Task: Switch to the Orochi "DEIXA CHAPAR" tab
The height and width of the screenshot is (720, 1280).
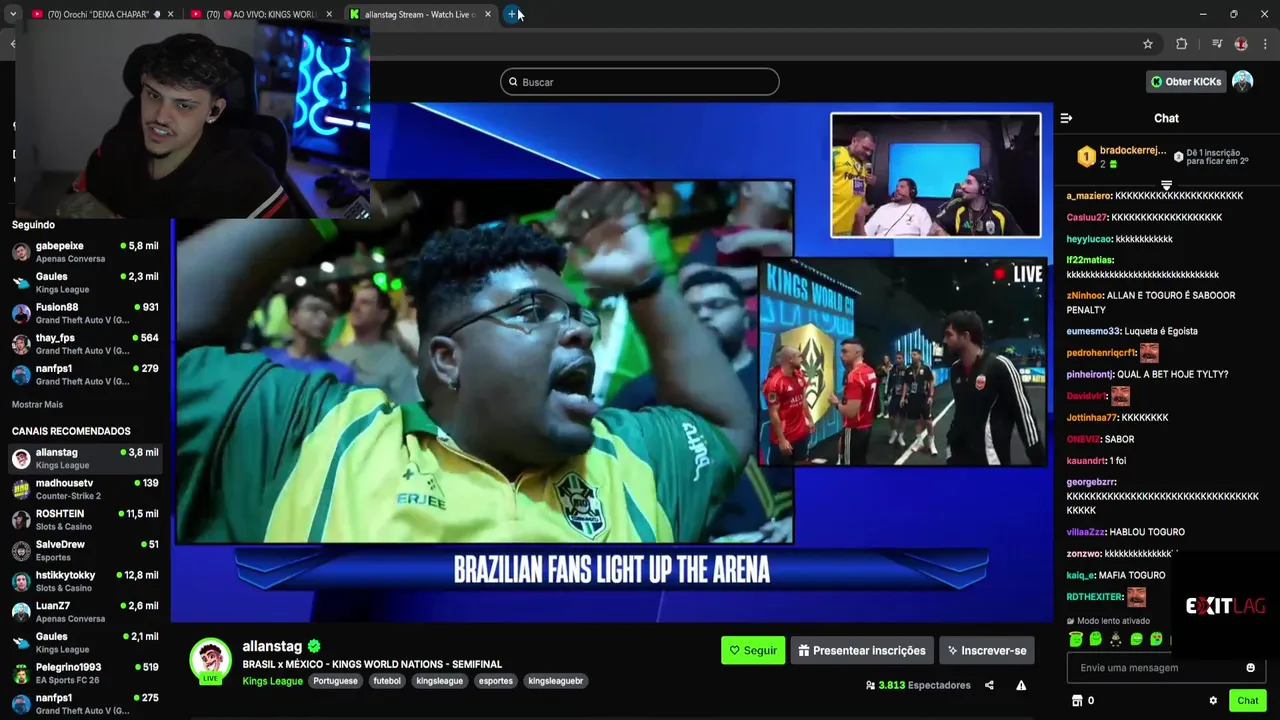Action: [104, 14]
